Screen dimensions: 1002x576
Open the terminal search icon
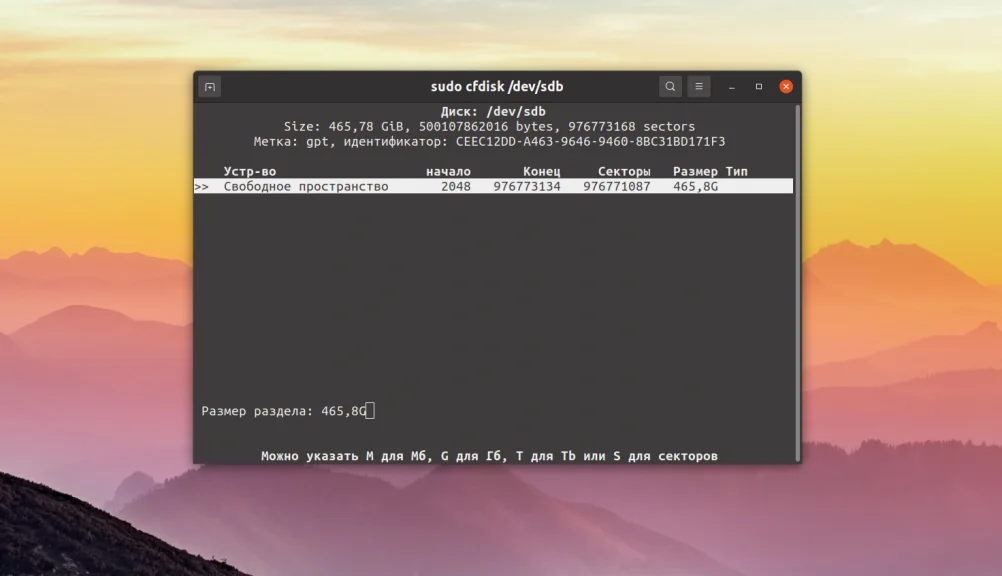(669, 86)
